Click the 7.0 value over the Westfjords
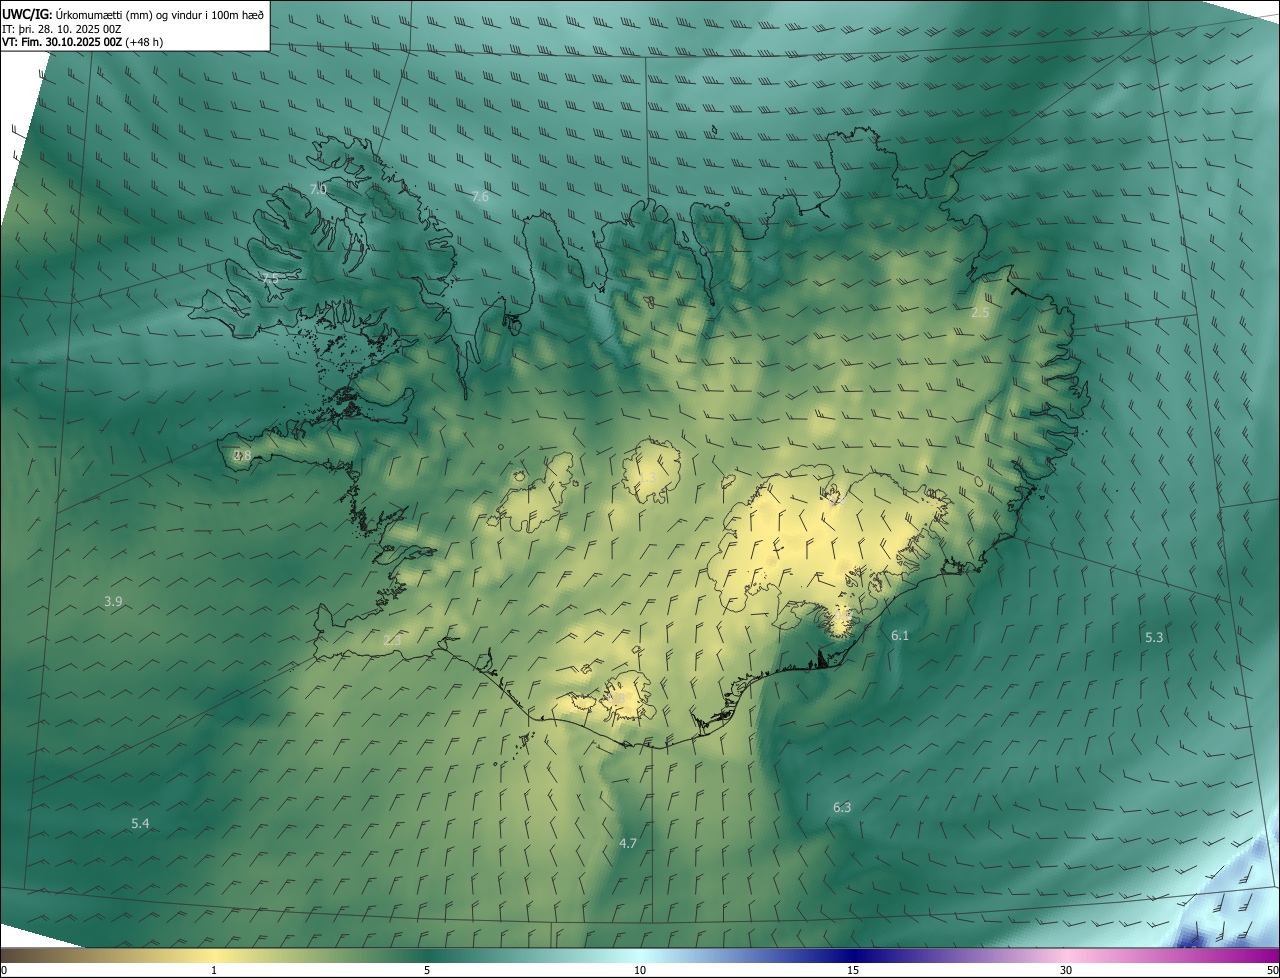The width and height of the screenshot is (1280, 978). point(318,188)
